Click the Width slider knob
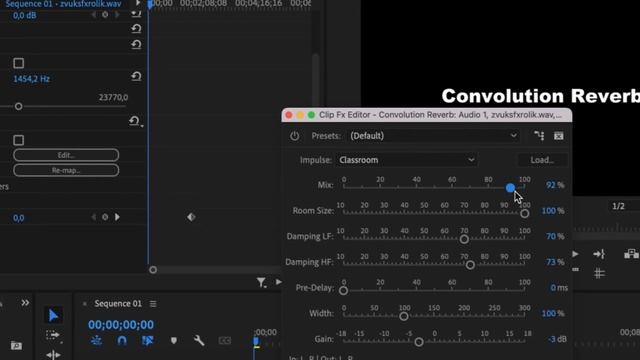The image size is (640, 360). click(x=404, y=316)
